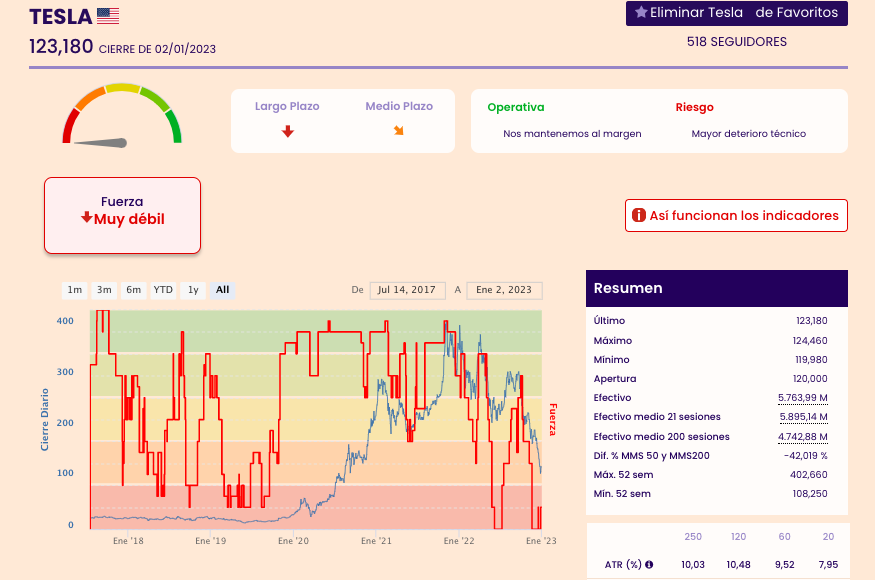This screenshot has height=580, width=875.
Task: Click ATR value 7,95
Action: [x=828, y=565]
